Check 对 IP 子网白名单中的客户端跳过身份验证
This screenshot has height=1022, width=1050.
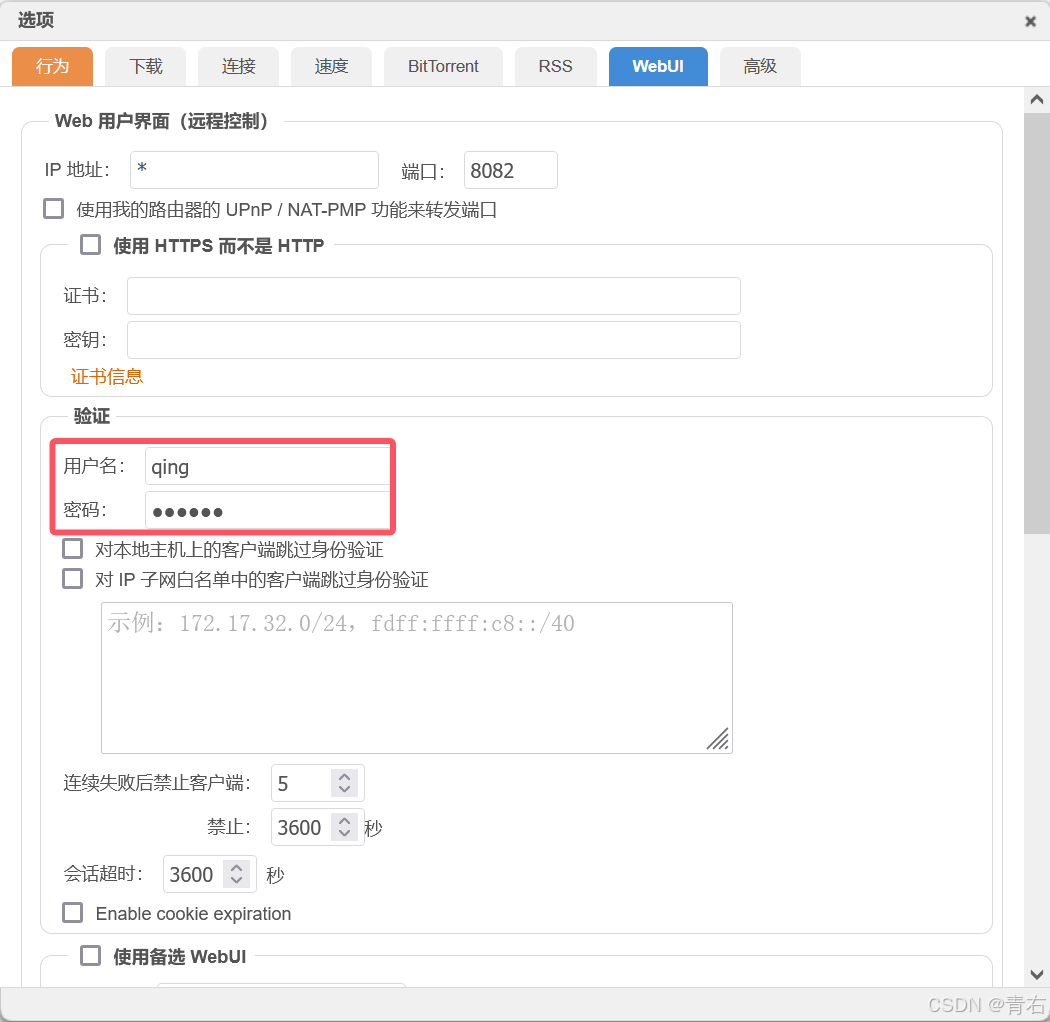pos(72,579)
